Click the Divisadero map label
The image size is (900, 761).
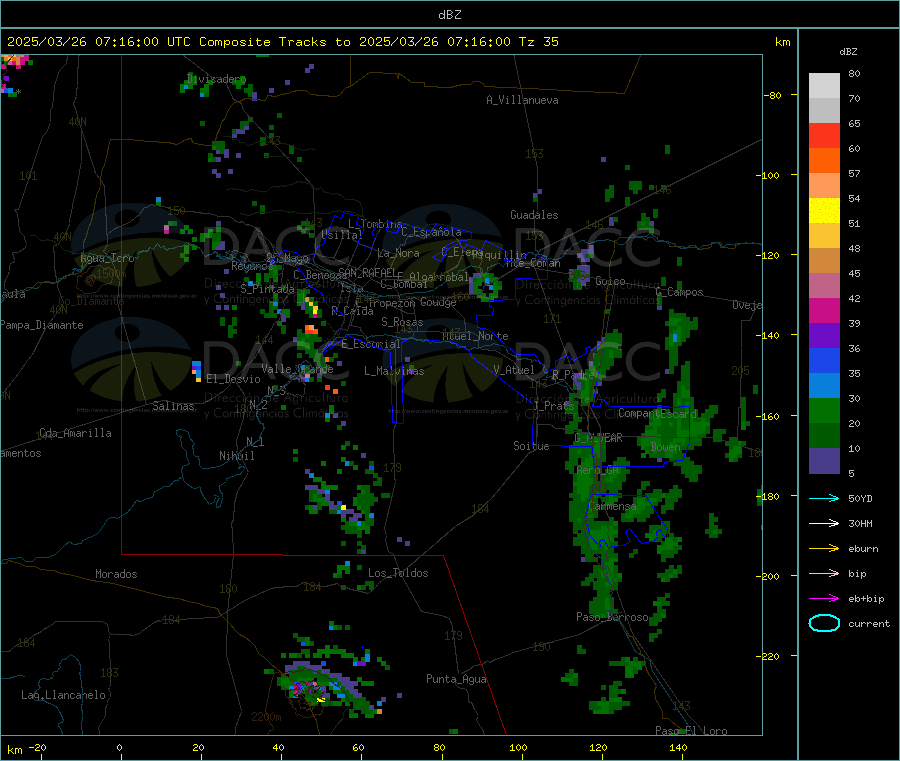[x=216, y=79]
